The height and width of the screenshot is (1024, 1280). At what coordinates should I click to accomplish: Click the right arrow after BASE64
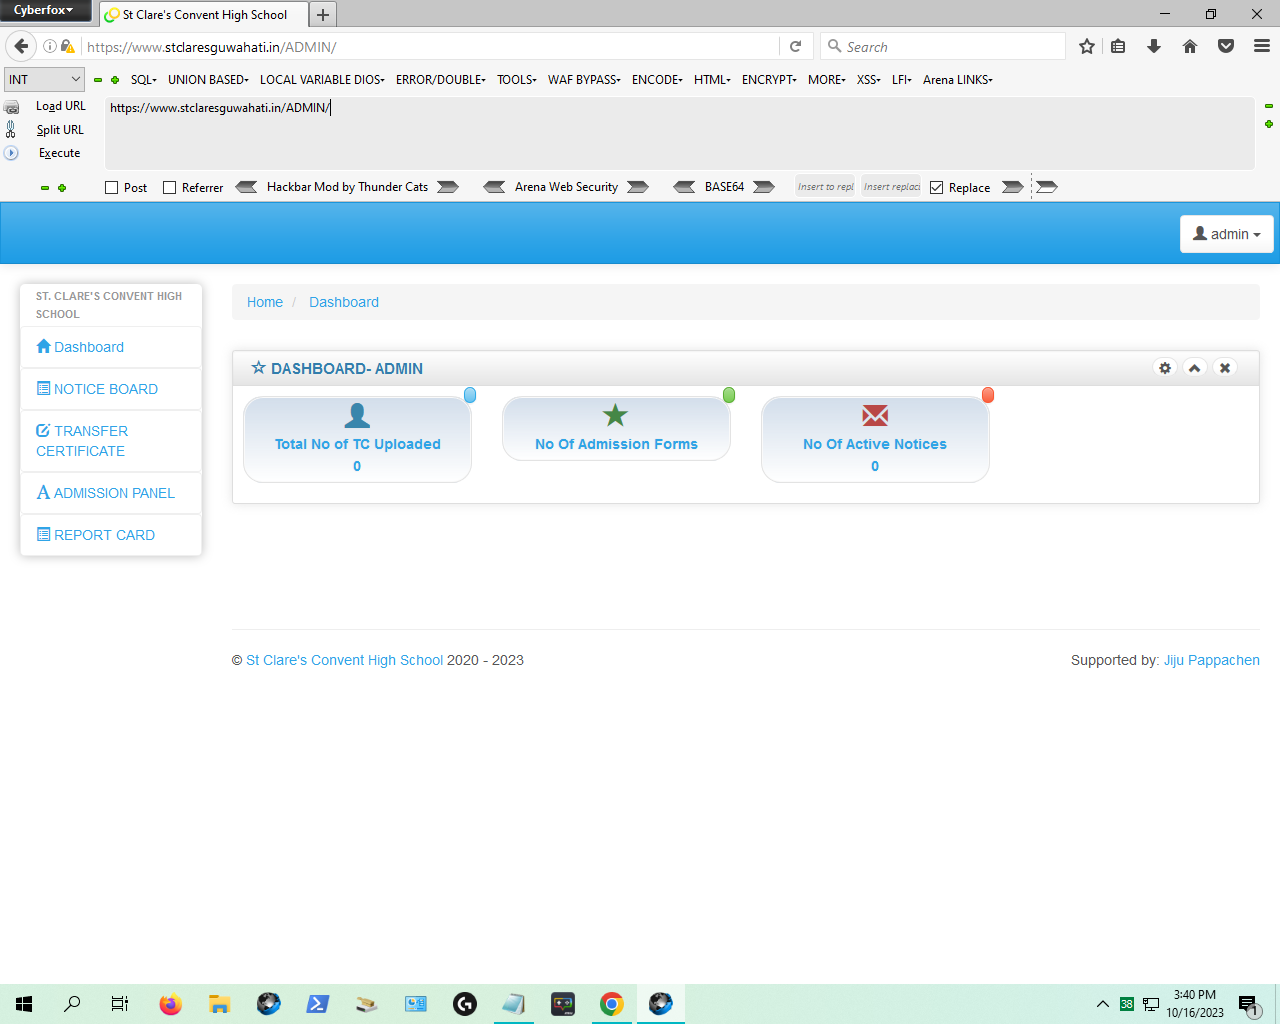pos(764,187)
